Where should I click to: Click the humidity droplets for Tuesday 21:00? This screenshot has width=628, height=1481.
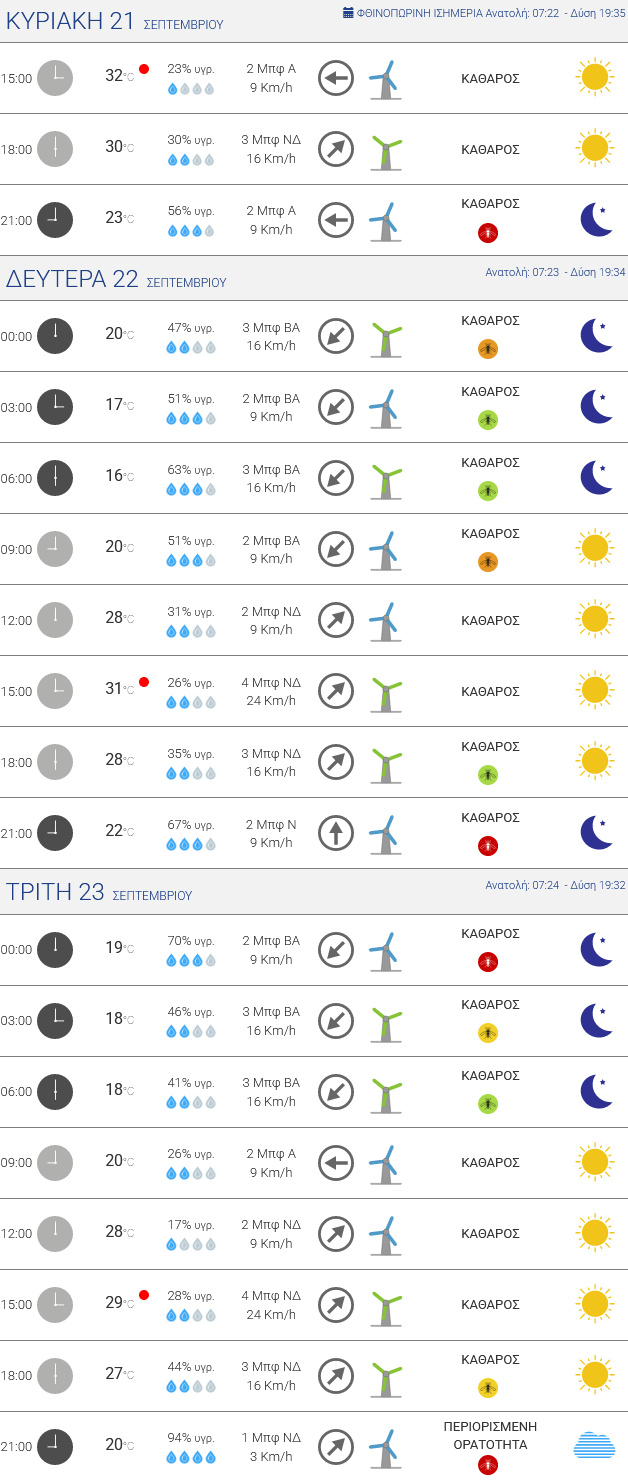click(x=190, y=1457)
